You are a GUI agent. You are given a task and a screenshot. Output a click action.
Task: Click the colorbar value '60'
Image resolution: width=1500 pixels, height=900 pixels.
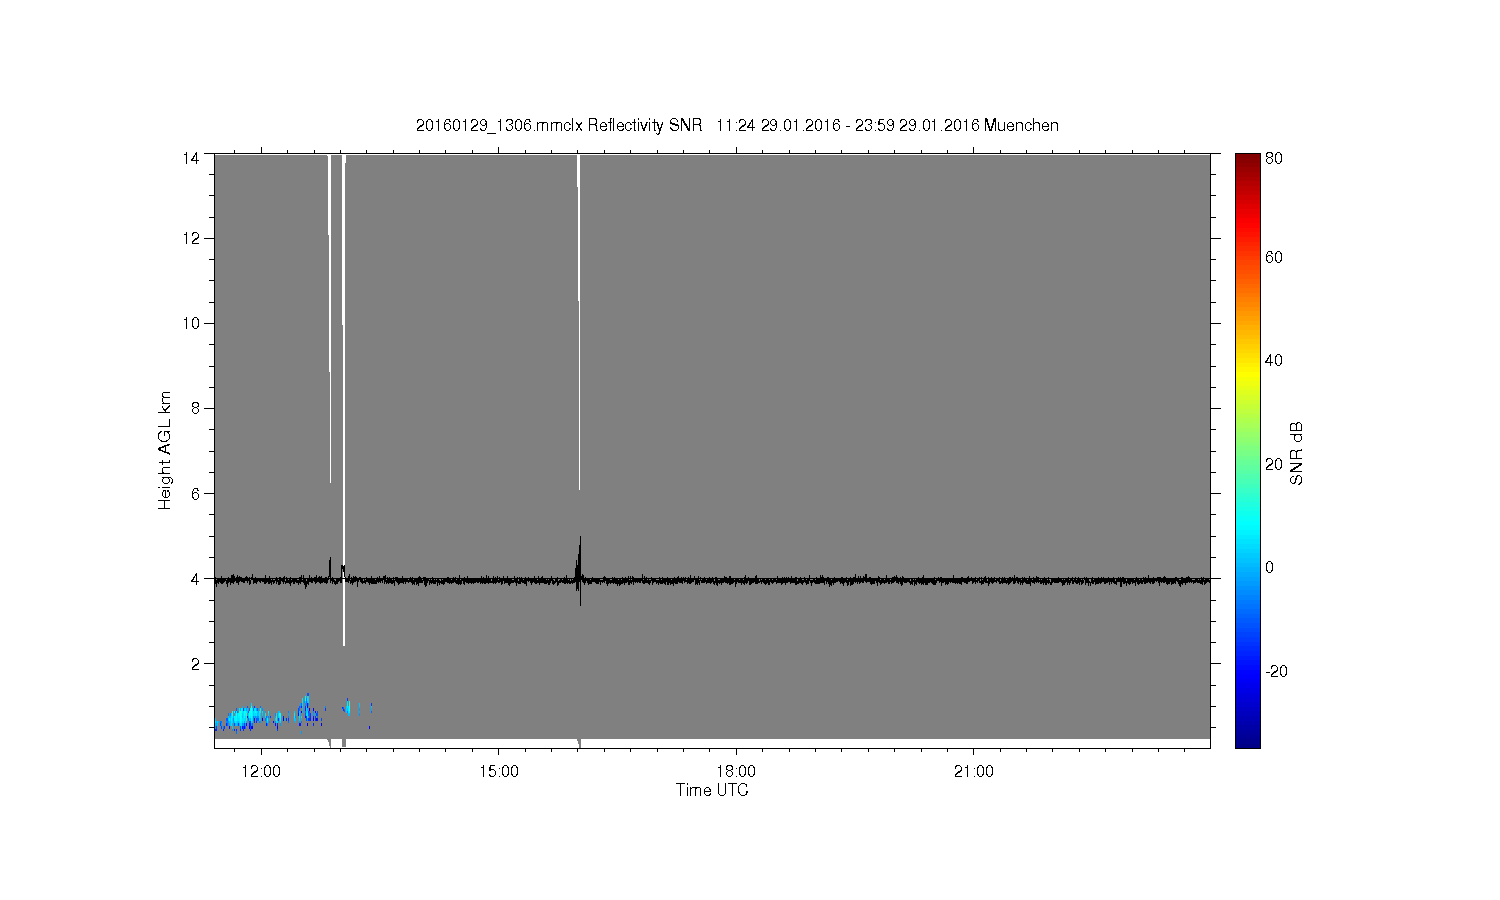(x=1274, y=257)
